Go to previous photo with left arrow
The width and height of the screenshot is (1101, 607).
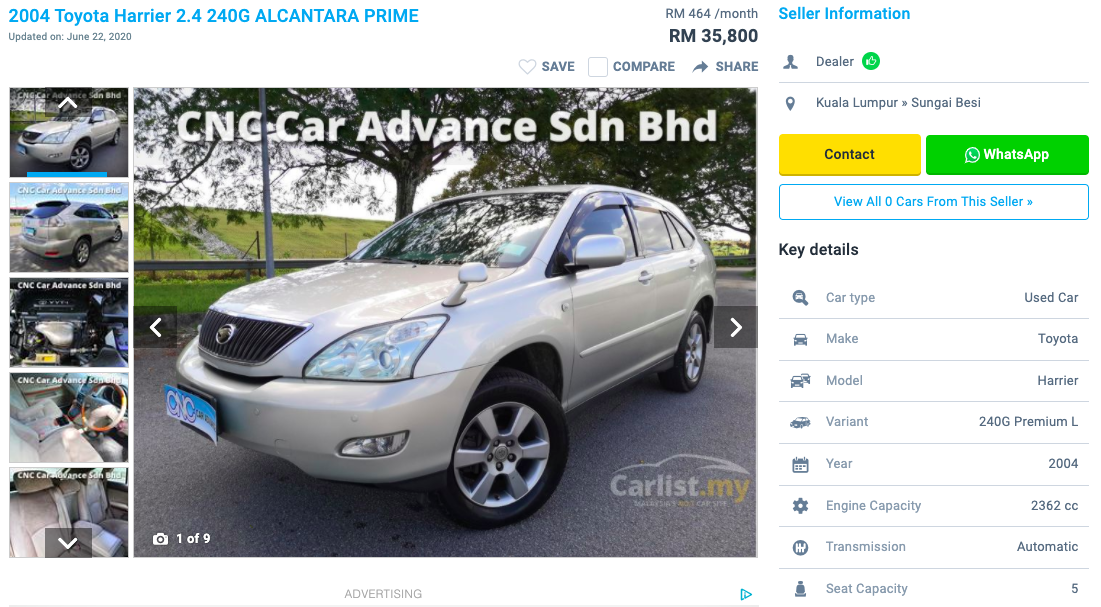tap(156, 327)
